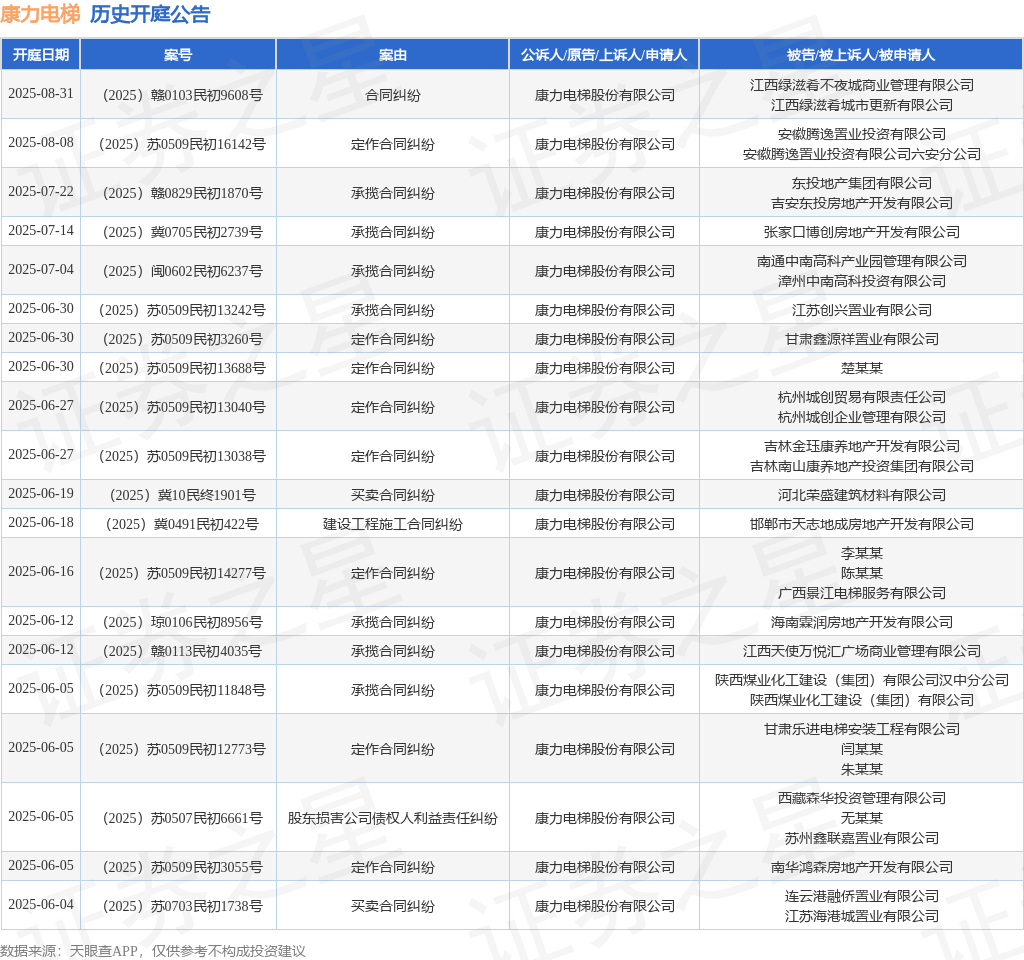1024x960 pixels.
Task: Click defendant 楚某某
Action: 861,368
